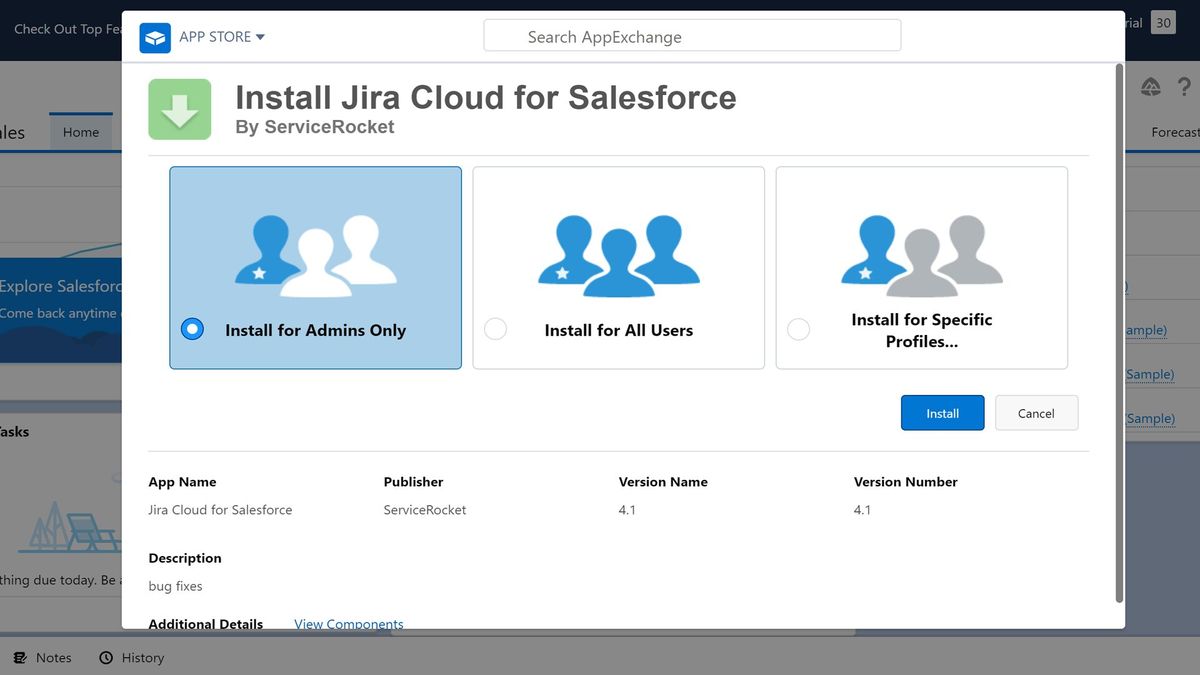Click the user group graphic on Specific Profiles card
The width and height of the screenshot is (1200, 675).
pos(921,250)
